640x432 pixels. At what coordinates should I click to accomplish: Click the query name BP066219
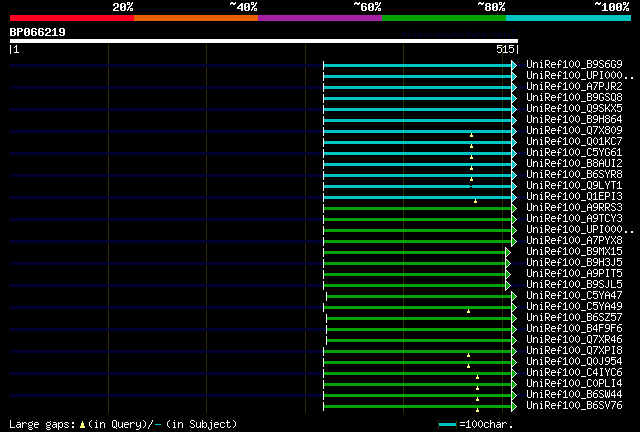click(38, 32)
